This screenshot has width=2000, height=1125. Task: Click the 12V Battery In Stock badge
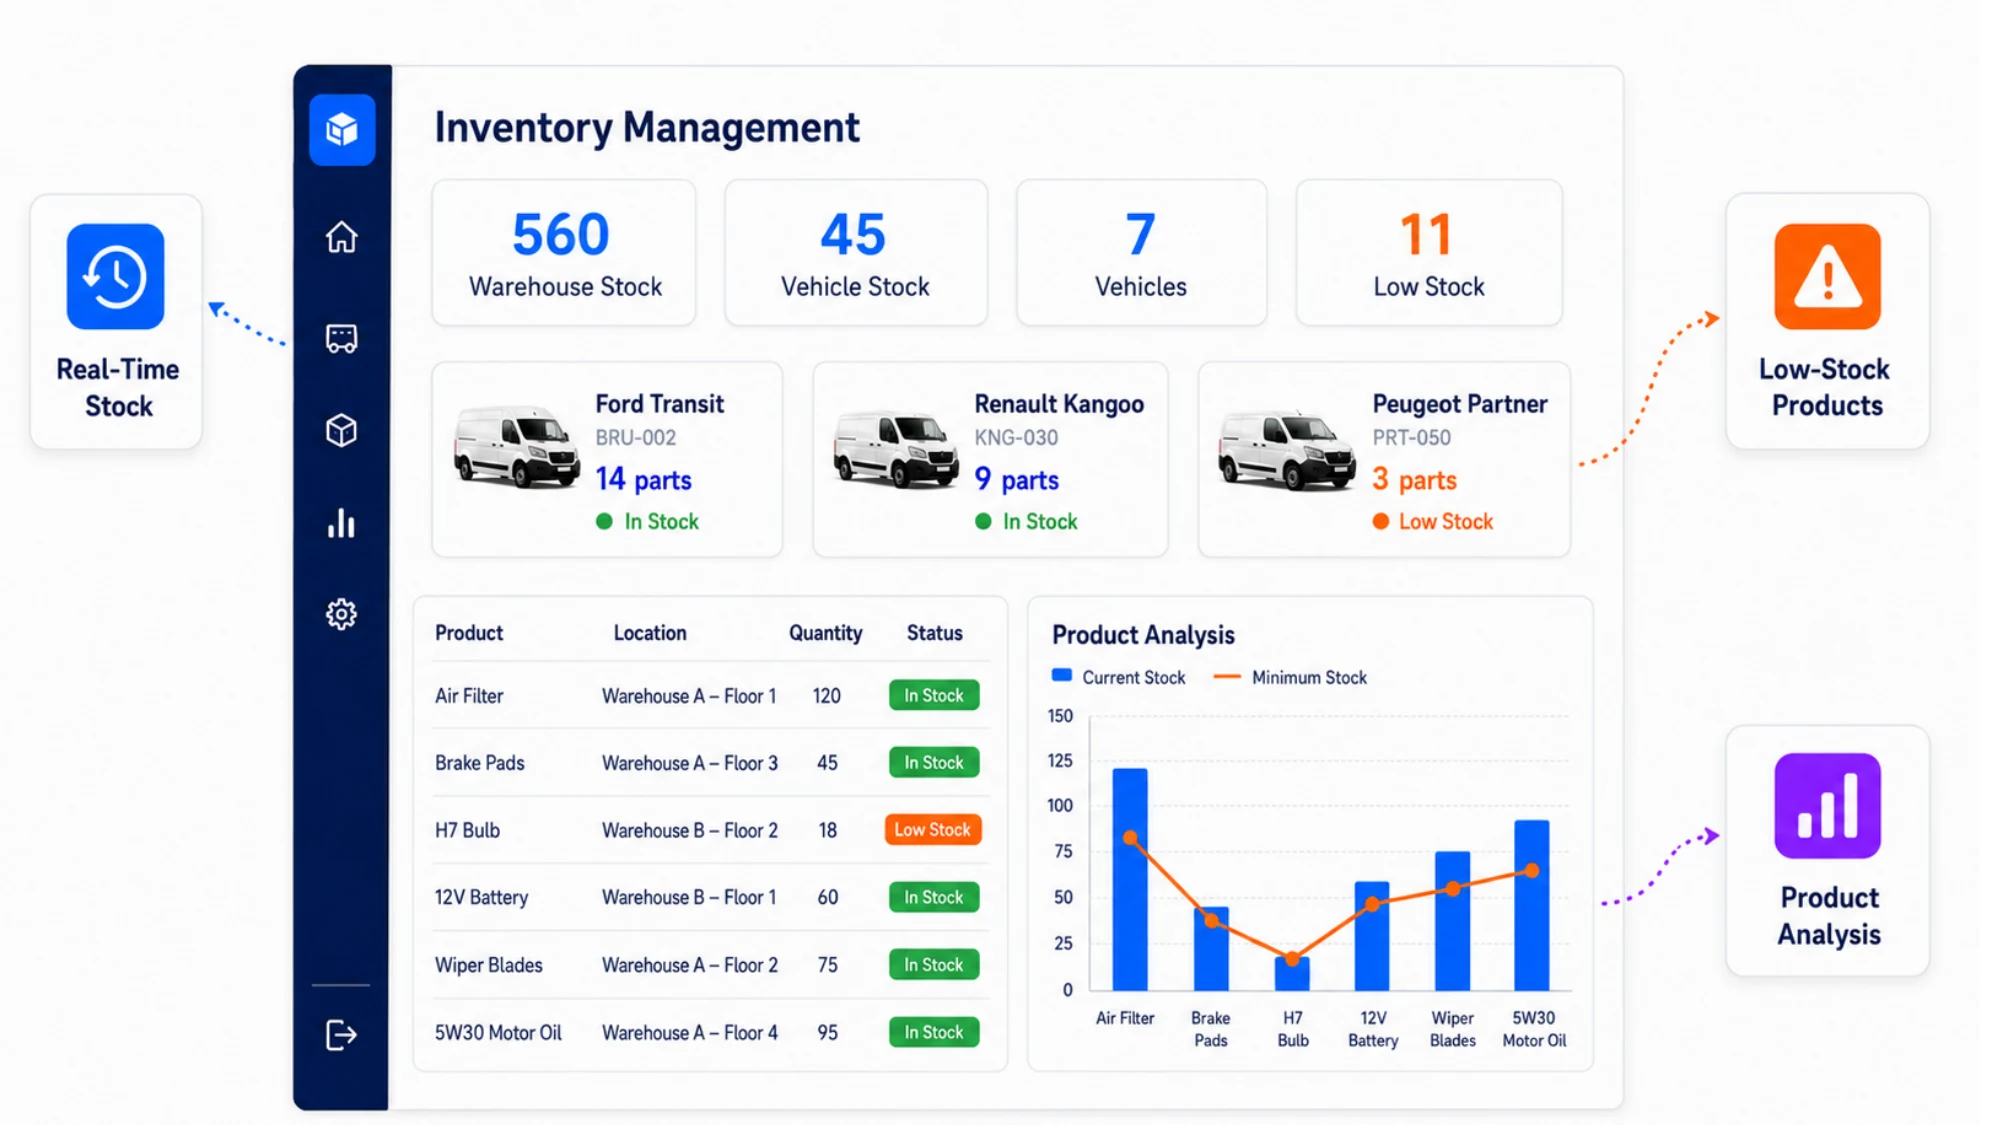tap(934, 897)
